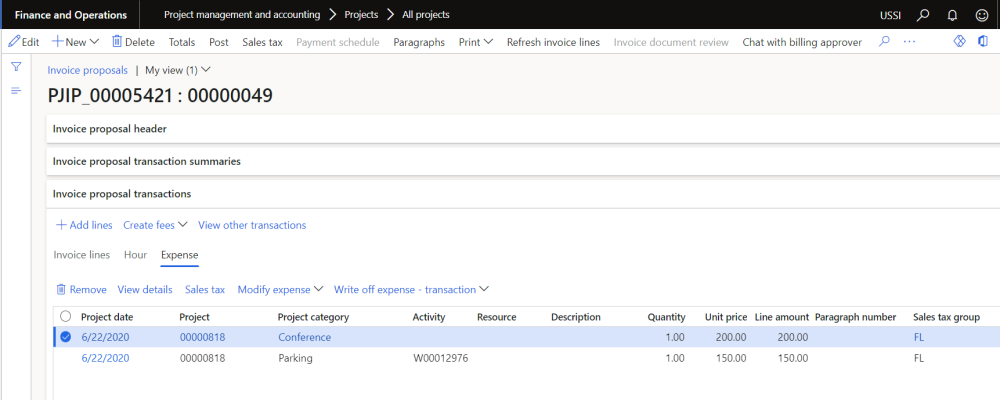
Task: Switch to the Hour tab
Action: pos(135,255)
